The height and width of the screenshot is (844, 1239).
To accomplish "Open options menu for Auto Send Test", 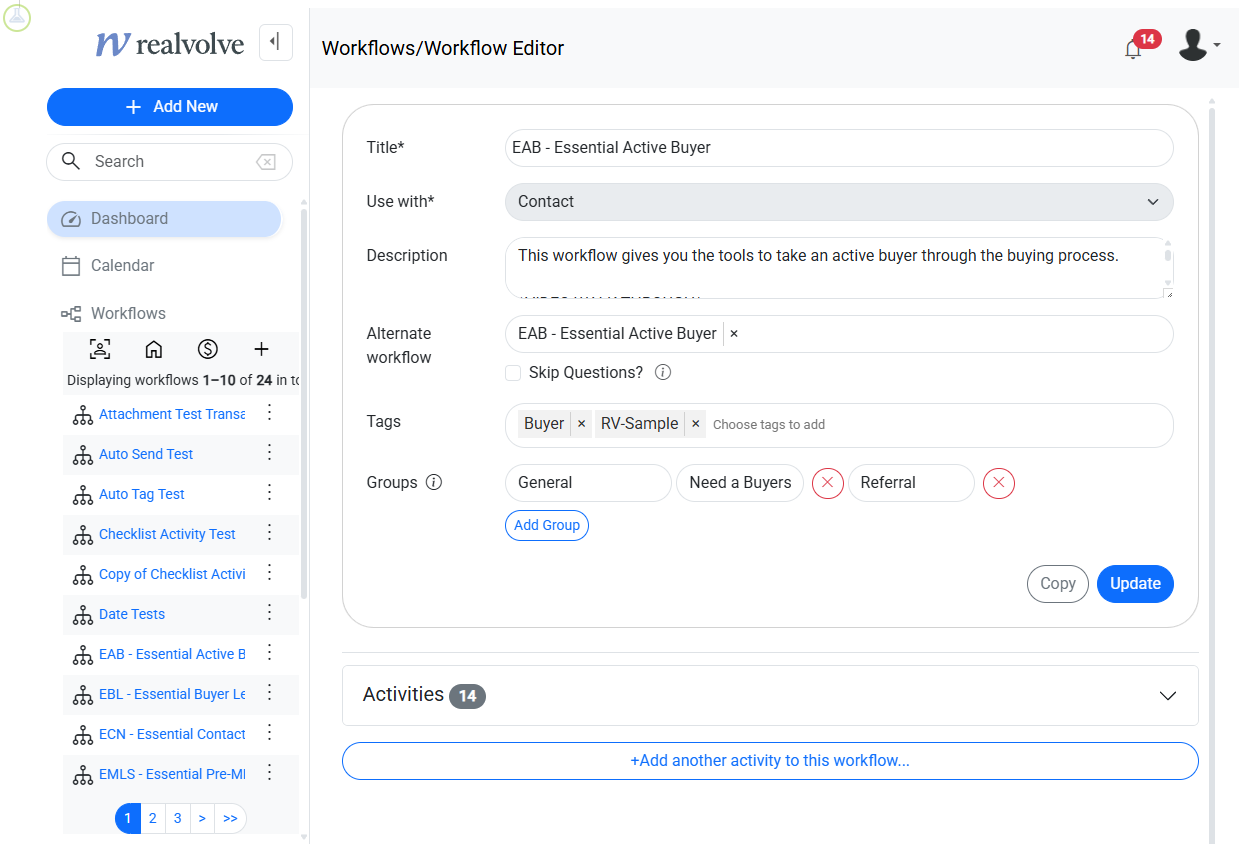I will (x=269, y=453).
